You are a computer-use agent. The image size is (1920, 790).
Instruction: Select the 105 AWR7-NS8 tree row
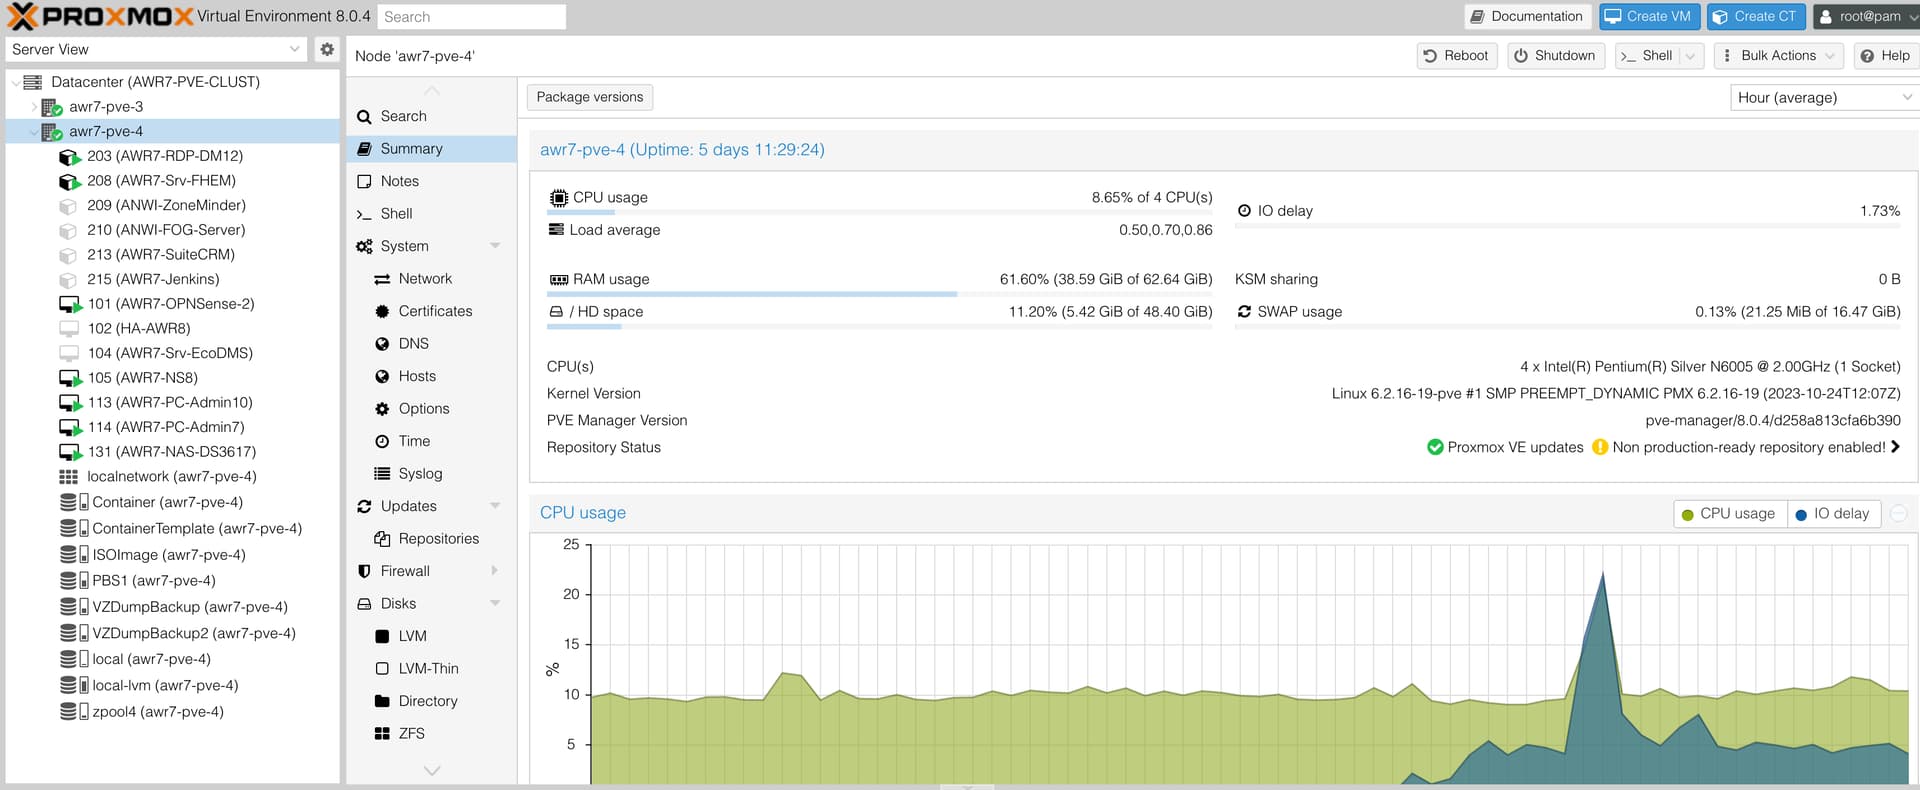(x=172, y=378)
